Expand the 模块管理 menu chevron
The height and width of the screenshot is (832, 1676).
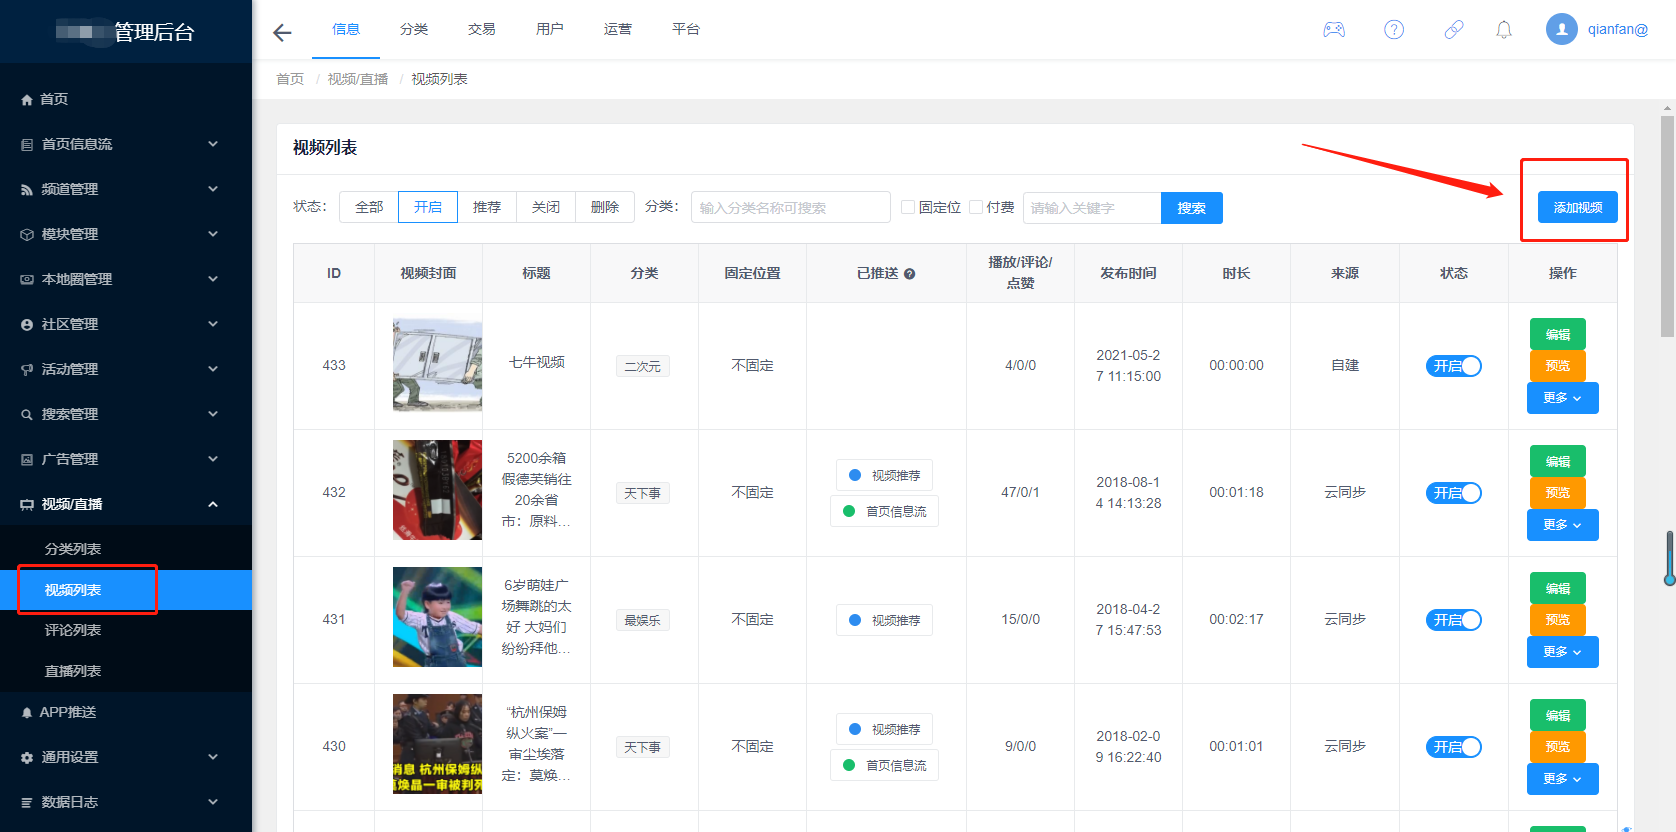[x=213, y=234]
